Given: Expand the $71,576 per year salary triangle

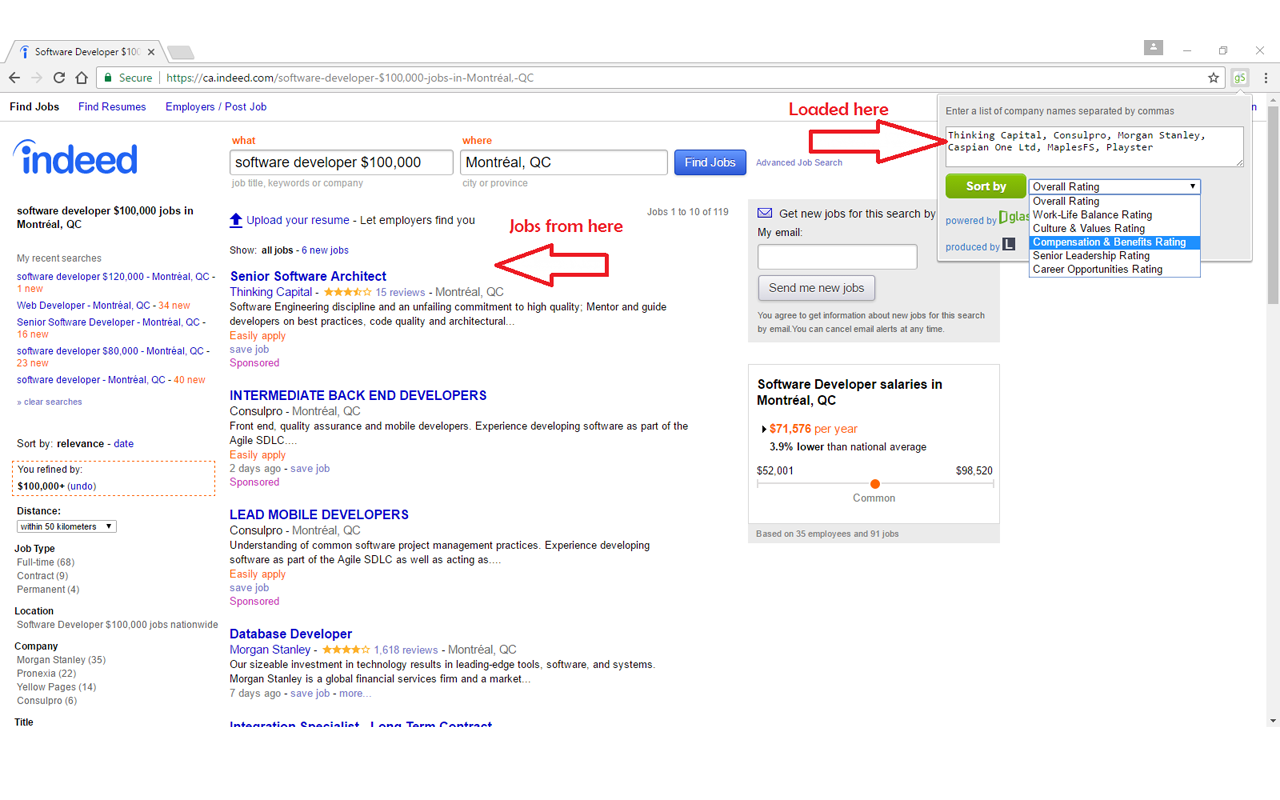Looking at the screenshot, I should coord(764,429).
